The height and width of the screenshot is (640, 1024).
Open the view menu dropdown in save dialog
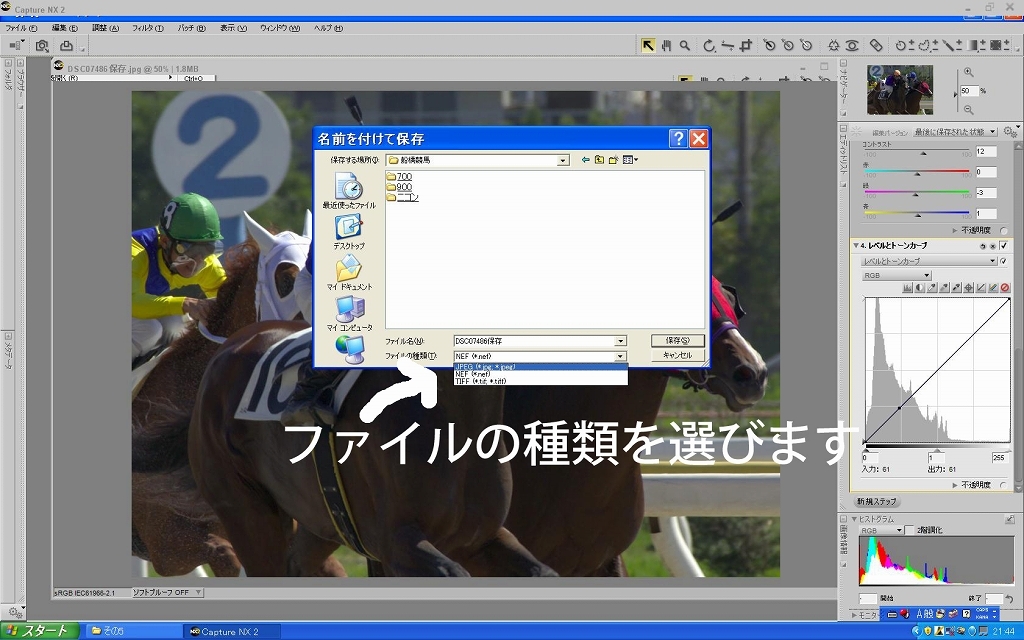coord(630,160)
